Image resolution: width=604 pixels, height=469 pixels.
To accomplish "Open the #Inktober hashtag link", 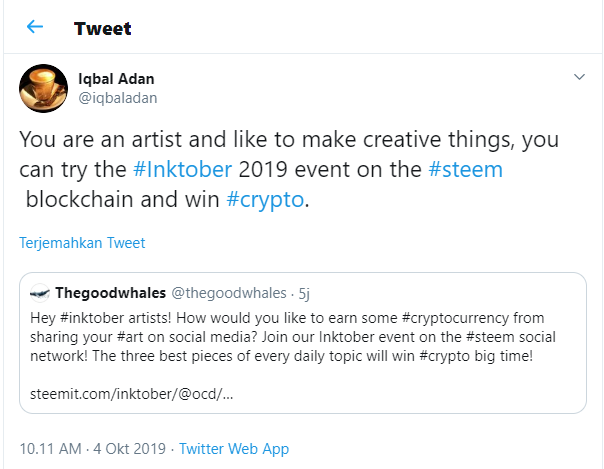I will coord(181,169).
